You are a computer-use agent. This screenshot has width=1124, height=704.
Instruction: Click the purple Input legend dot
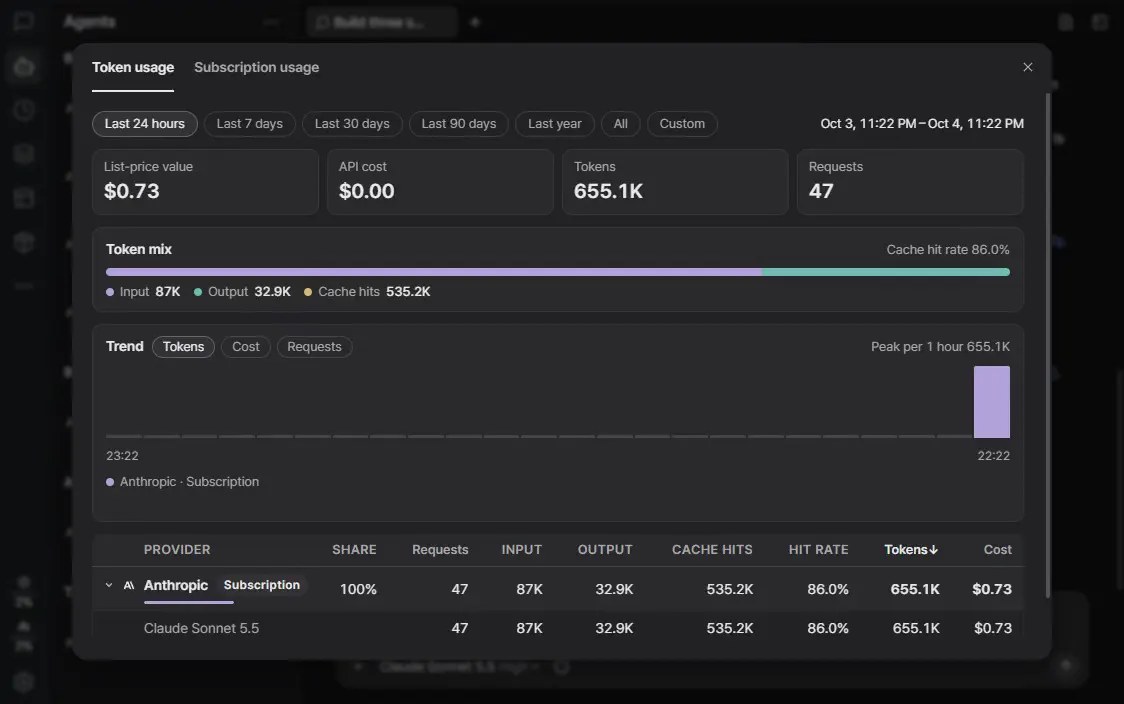(x=110, y=292)
